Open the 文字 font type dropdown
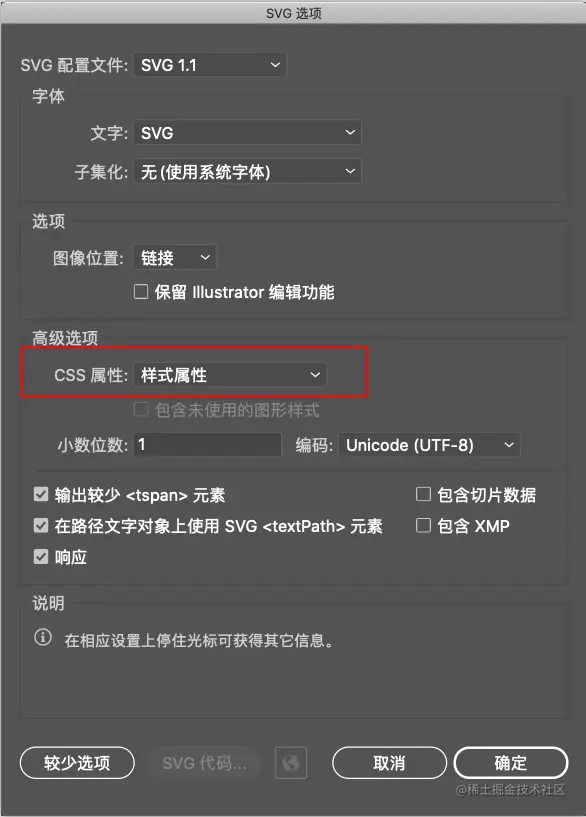The width and height of the screenshot is (586, 817). (x=247, y=132)
